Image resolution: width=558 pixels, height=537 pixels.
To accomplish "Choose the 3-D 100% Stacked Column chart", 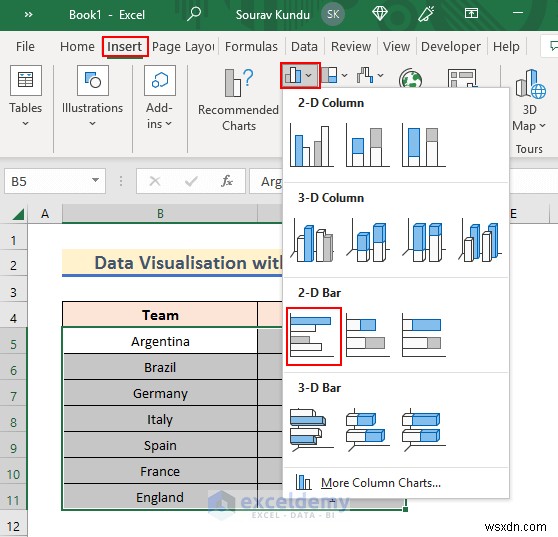I will (423, 241).
